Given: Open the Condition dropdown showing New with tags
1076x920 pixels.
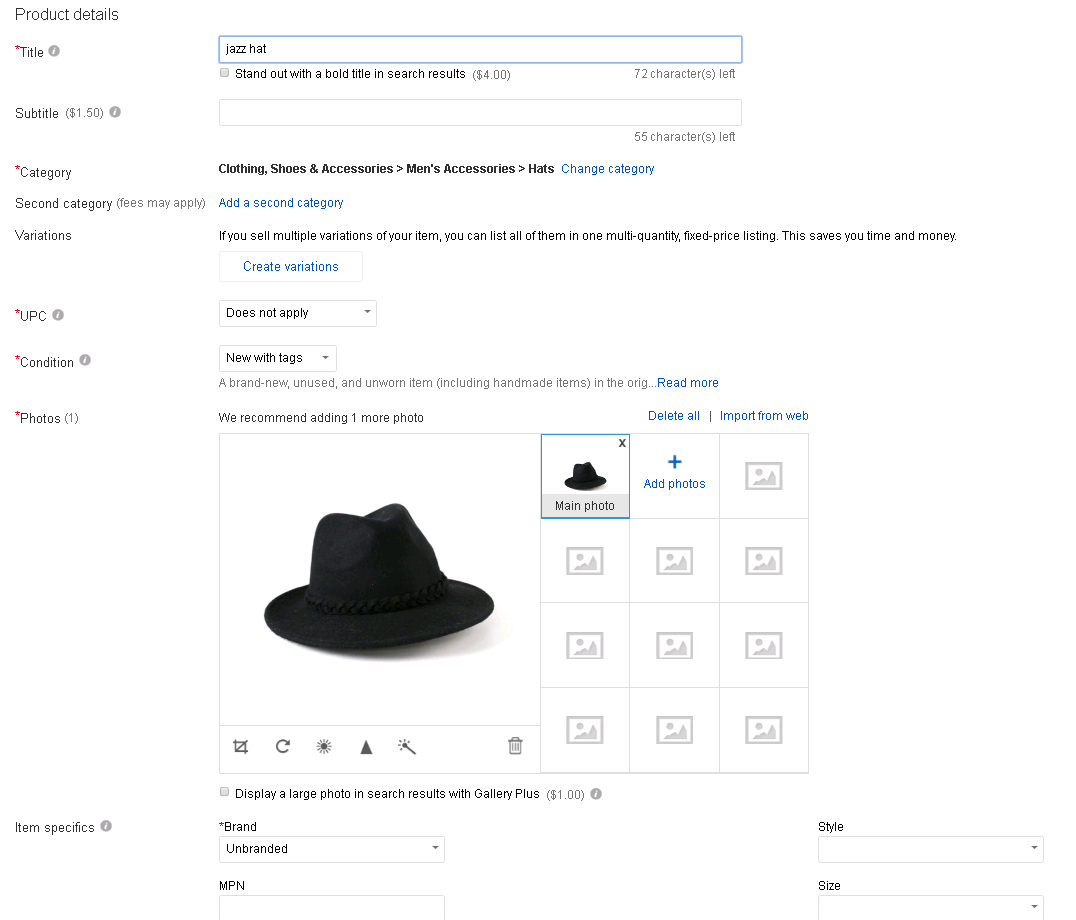Looking at the screenshot, I should [277, 358].
